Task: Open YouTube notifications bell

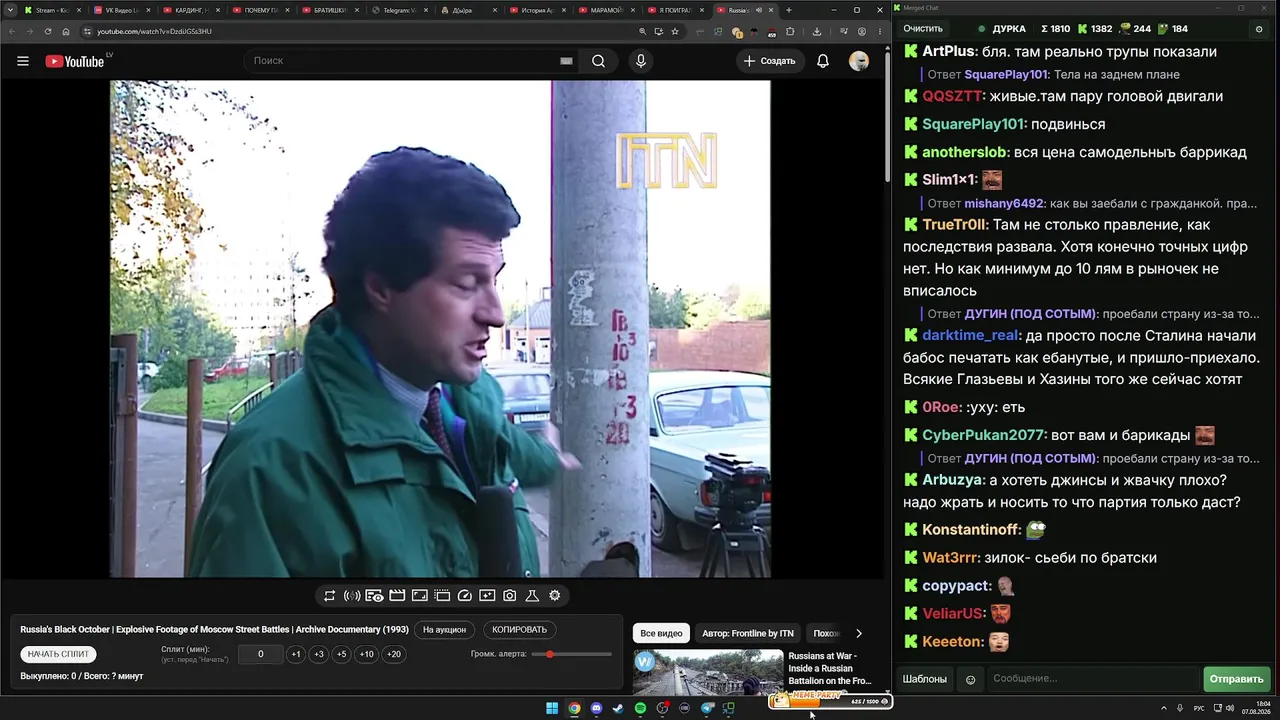Action: (x=823, y=61)
